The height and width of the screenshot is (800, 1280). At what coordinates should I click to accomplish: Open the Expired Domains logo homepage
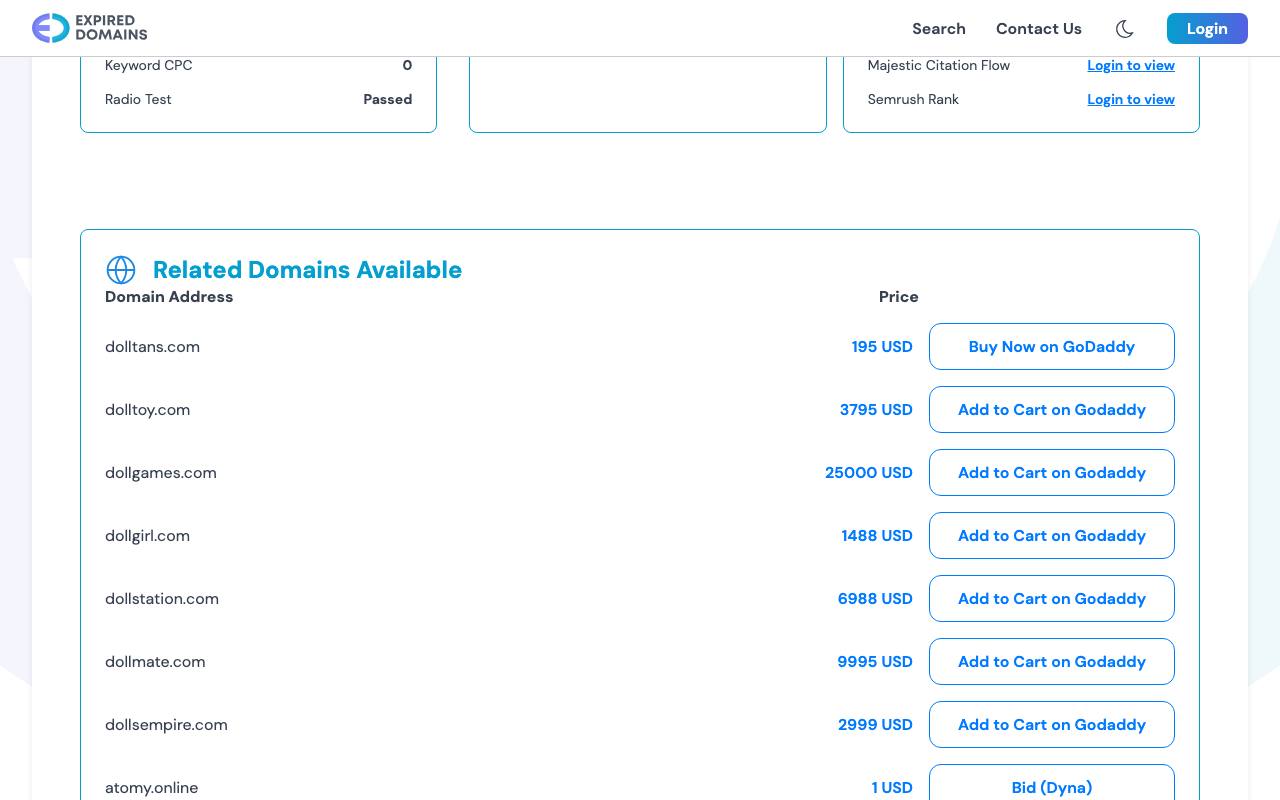[90, 28]
